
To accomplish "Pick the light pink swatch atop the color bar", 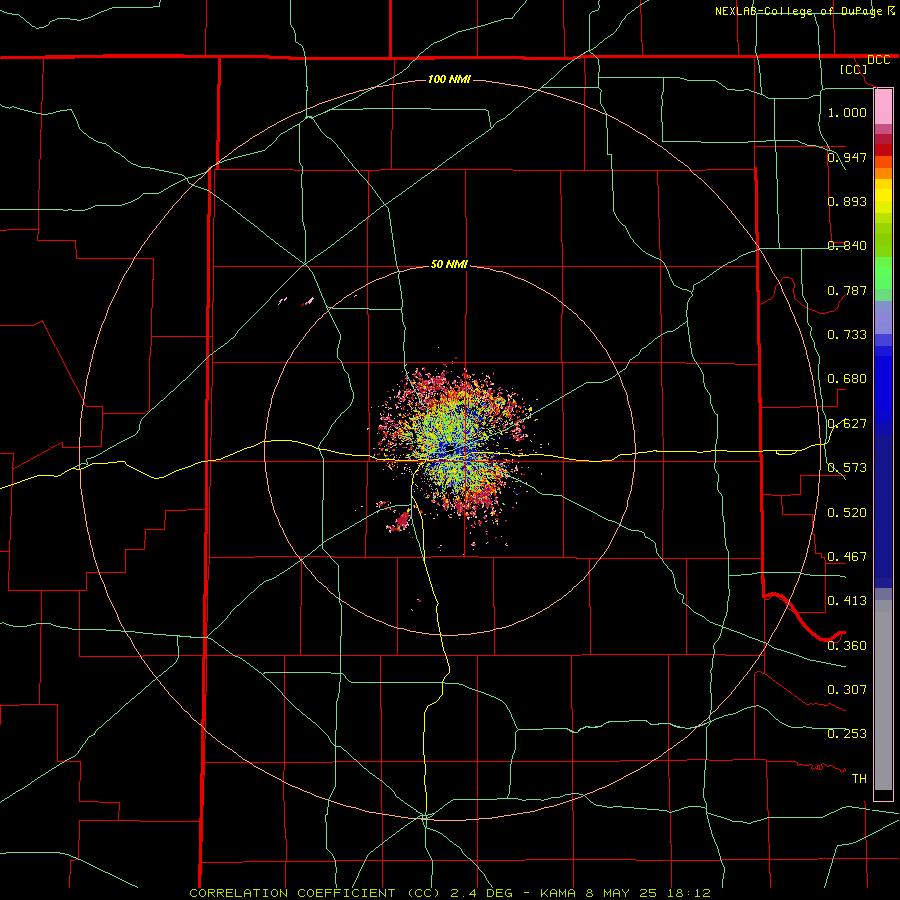I will [883, 106].
